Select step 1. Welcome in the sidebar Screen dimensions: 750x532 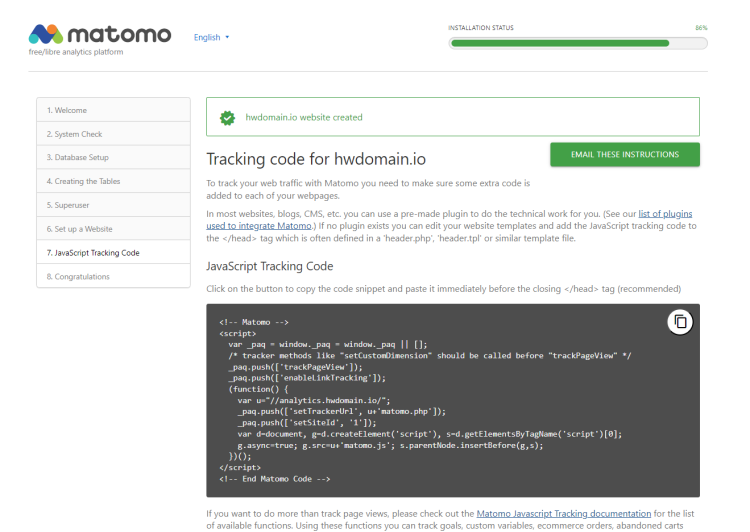[x=113, y=110]
